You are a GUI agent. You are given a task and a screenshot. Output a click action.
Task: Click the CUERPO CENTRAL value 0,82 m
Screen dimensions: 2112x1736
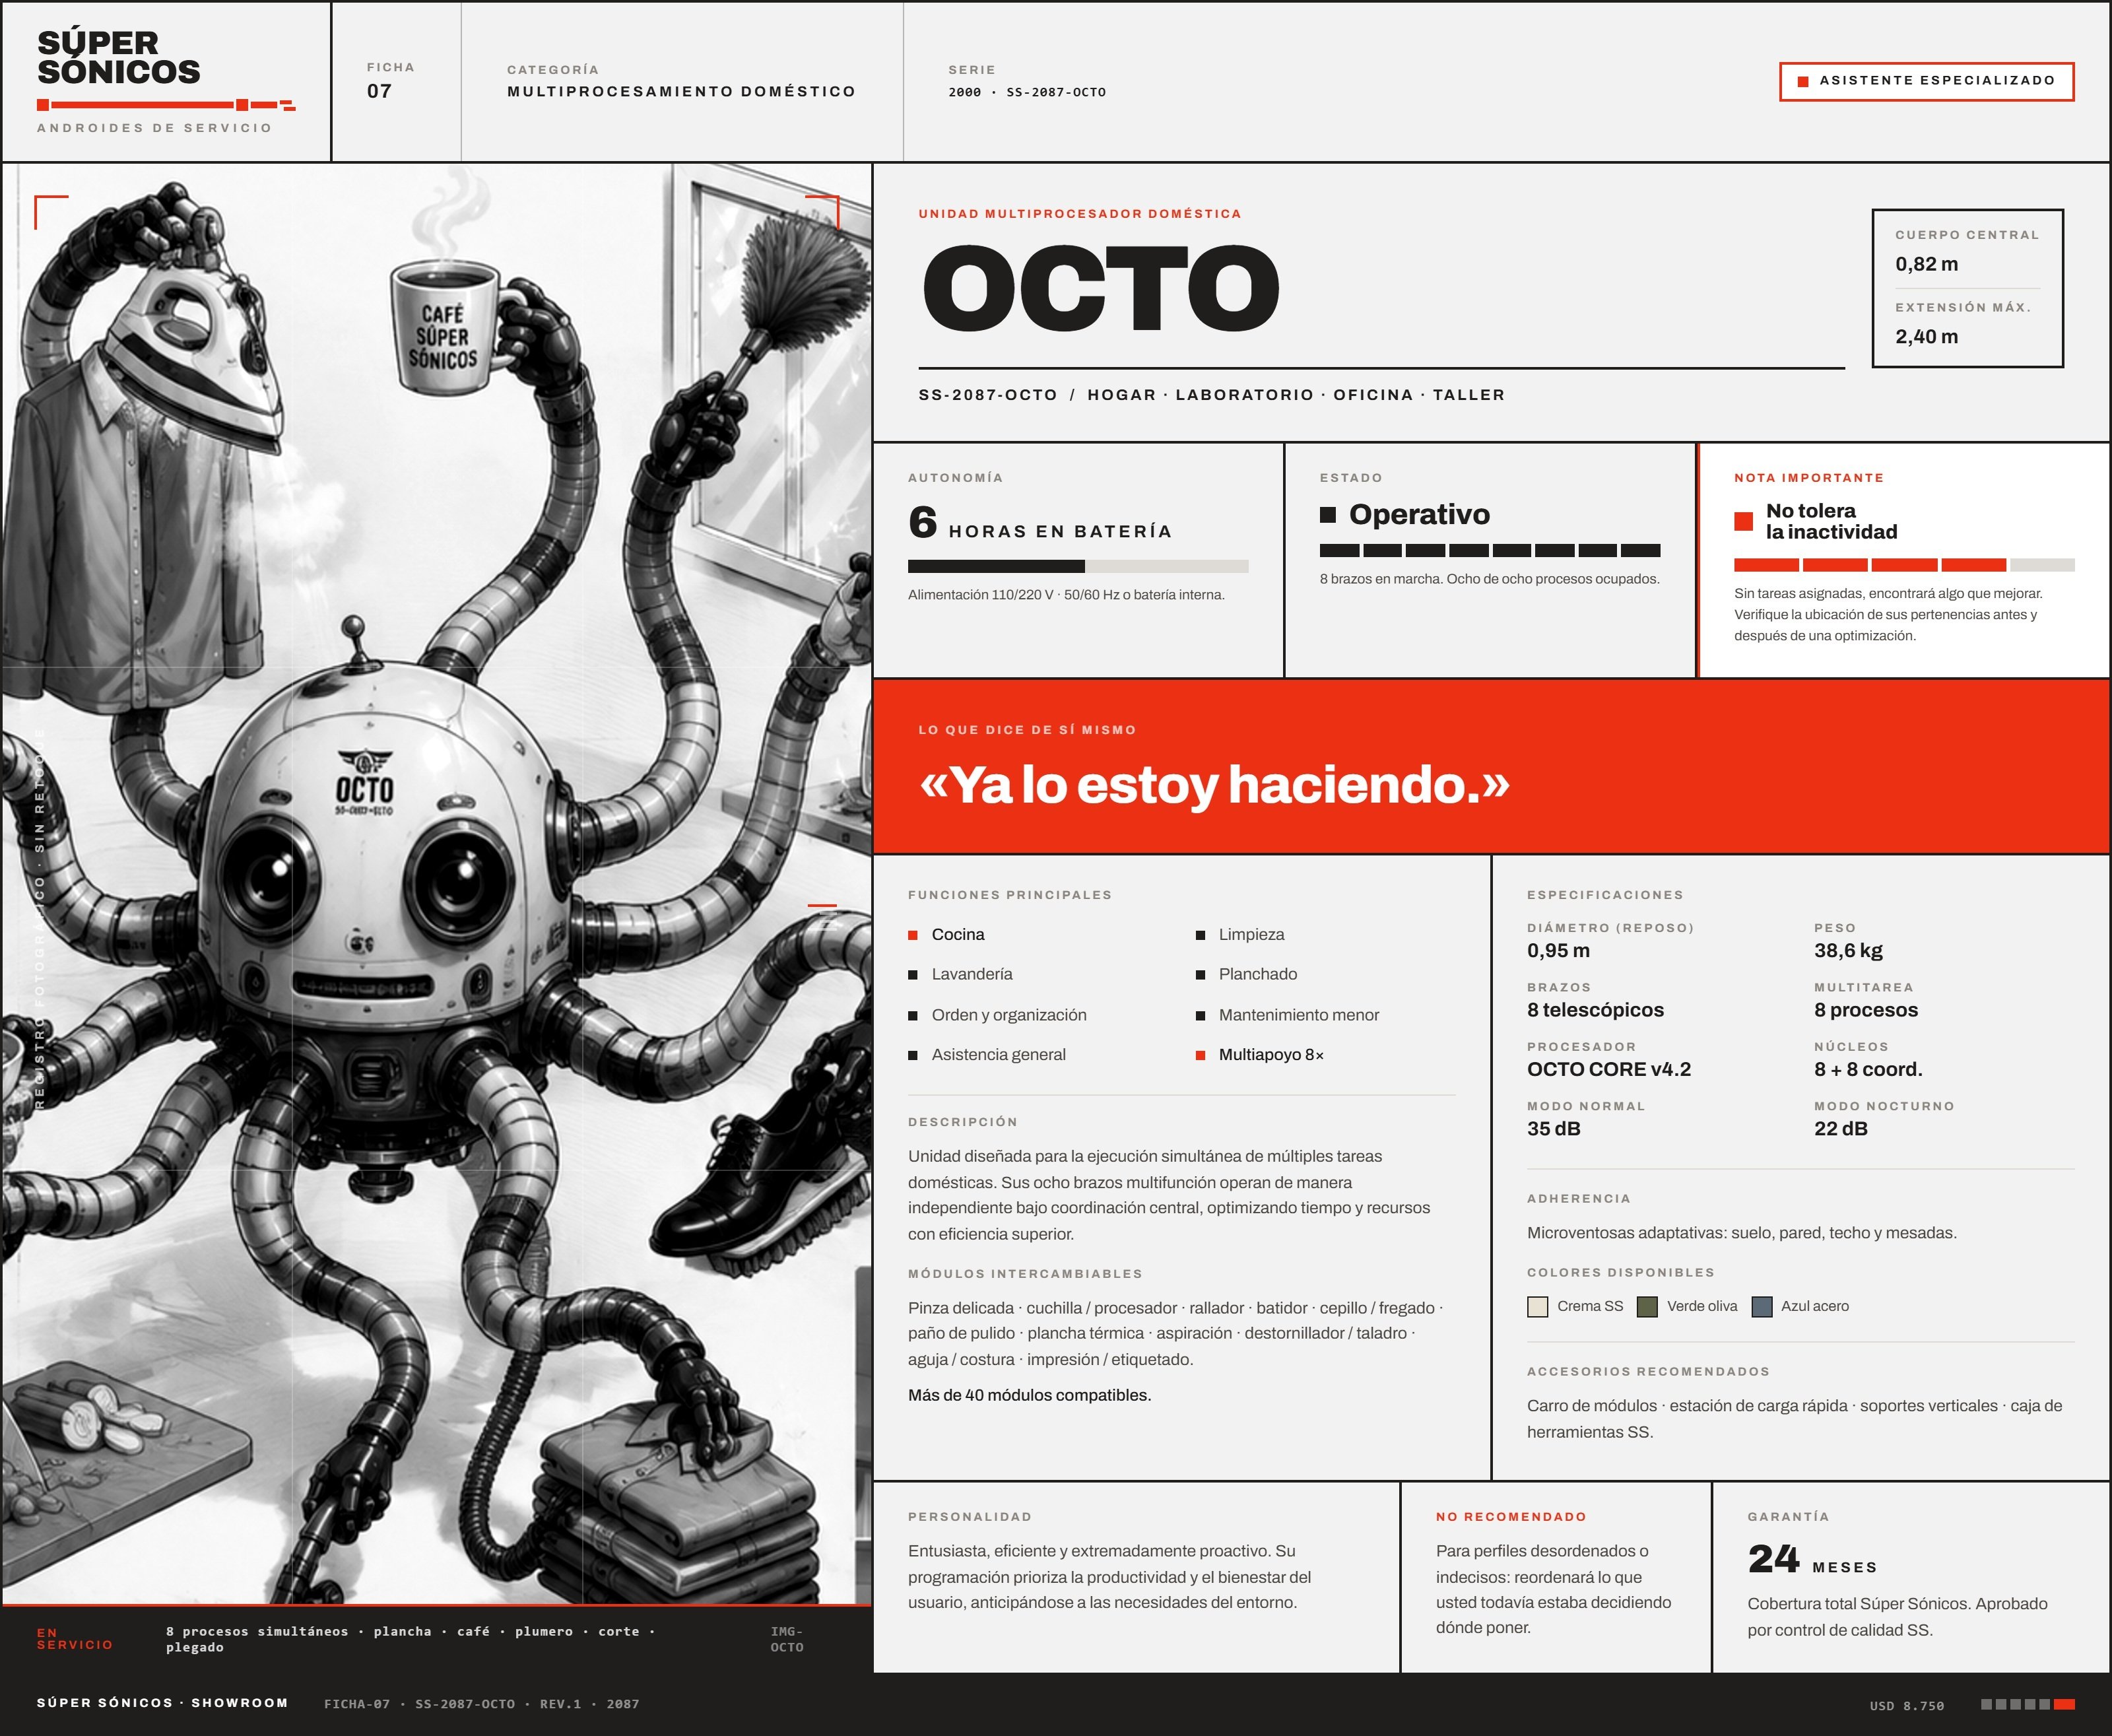[1926, 264]
